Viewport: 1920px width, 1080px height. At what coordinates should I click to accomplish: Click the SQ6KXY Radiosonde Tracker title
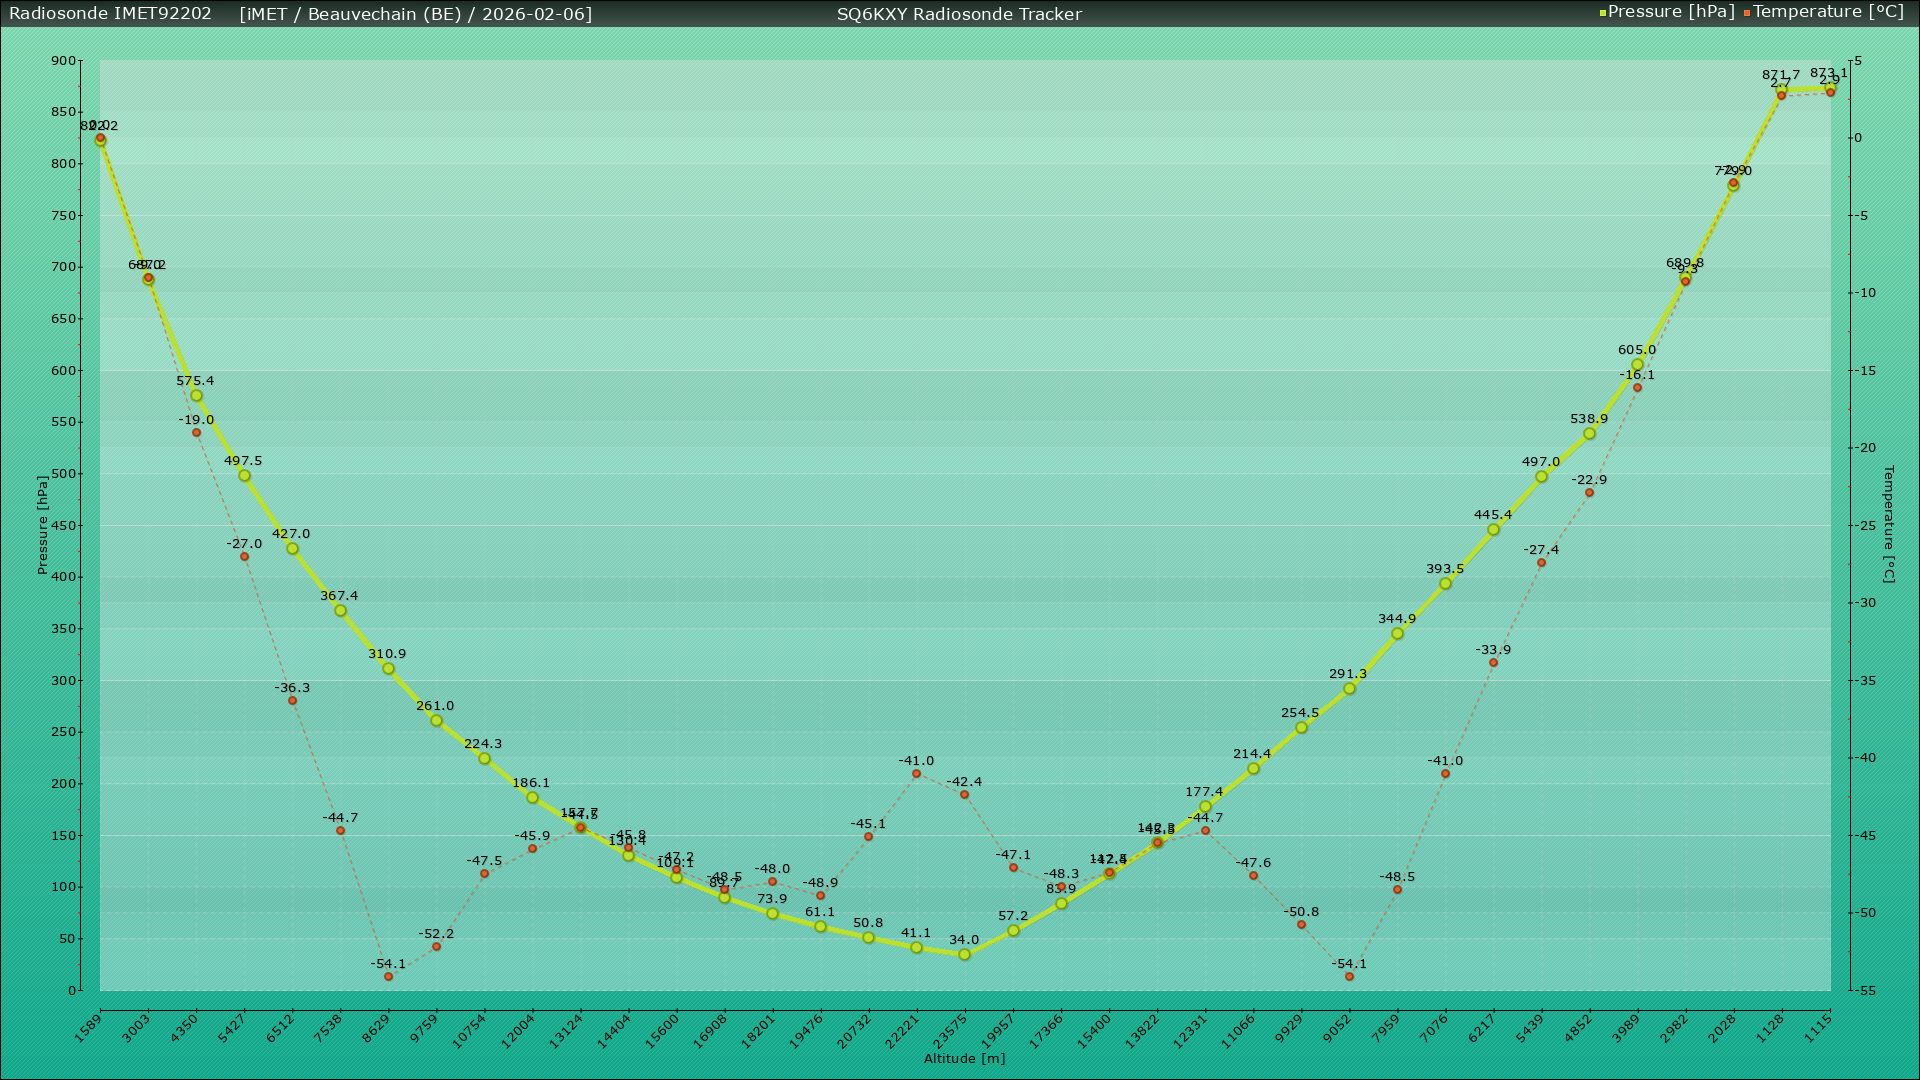959,14
